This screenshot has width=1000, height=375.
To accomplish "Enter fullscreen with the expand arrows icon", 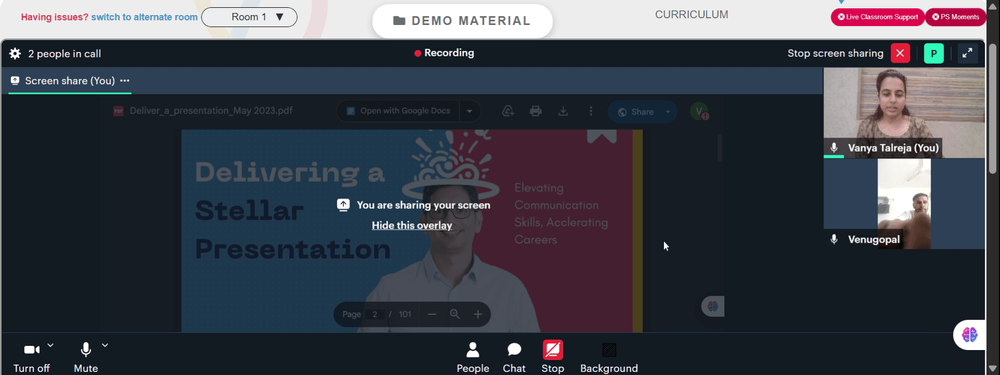I will 967,54.
